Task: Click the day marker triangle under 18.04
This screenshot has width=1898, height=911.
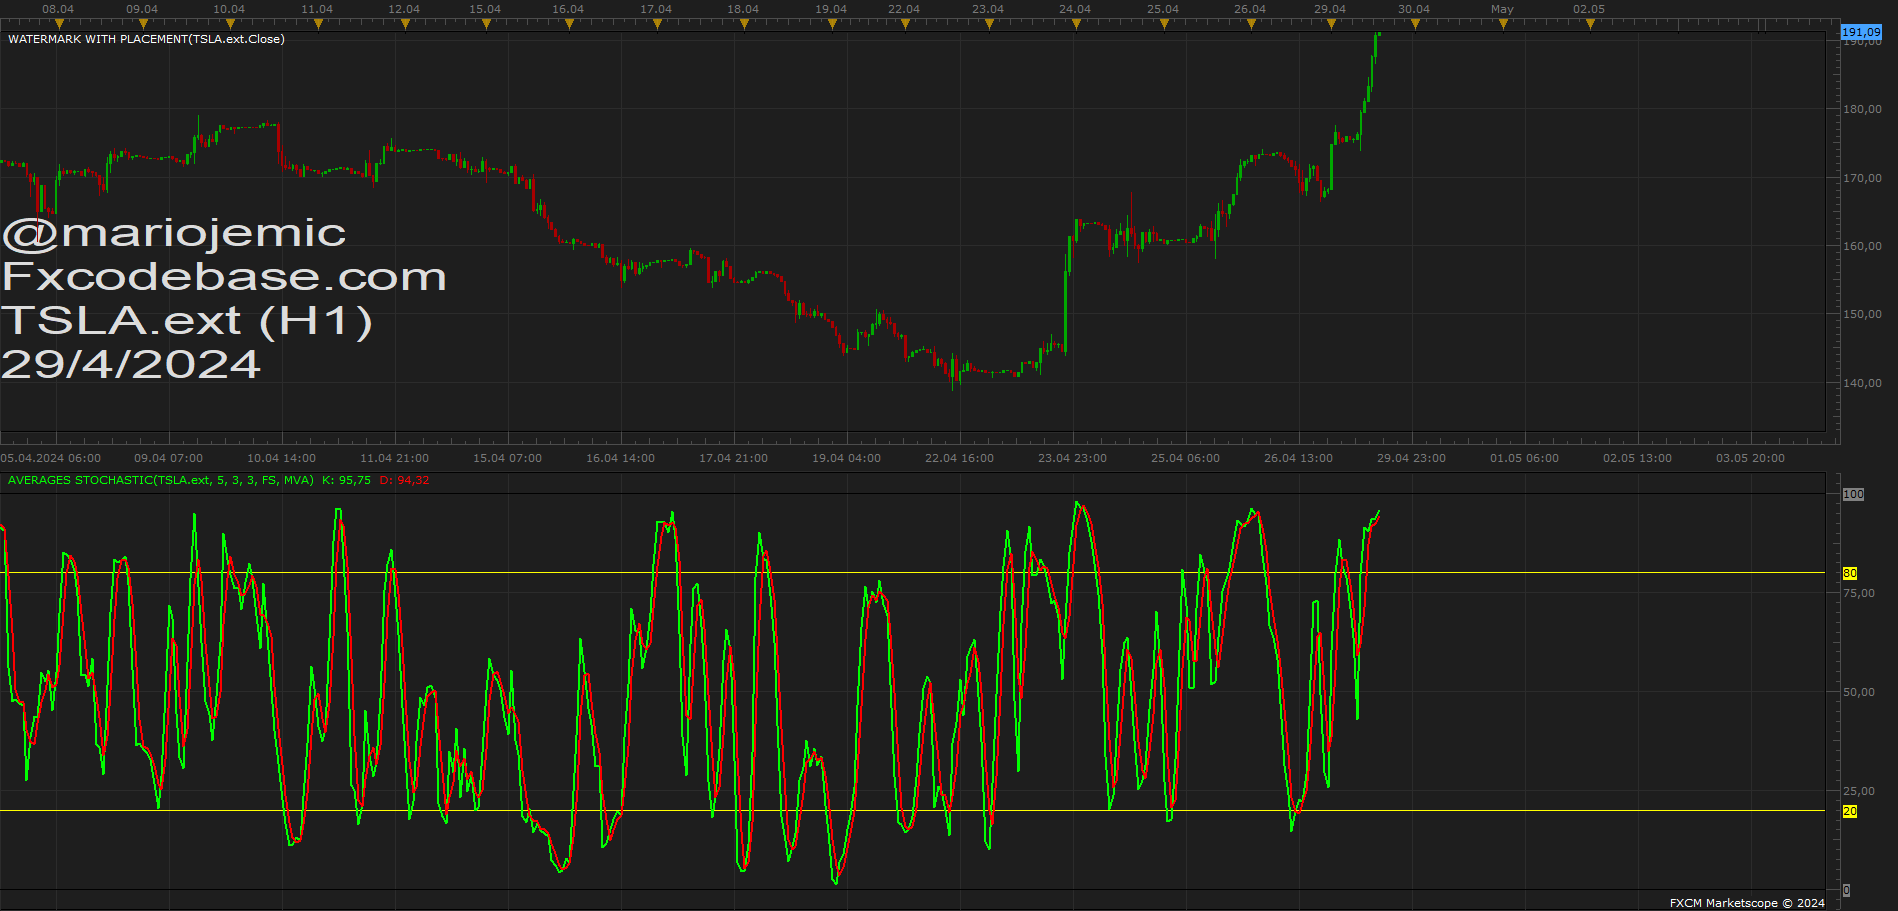Action: pyautogui.click(x=744, y=24)
